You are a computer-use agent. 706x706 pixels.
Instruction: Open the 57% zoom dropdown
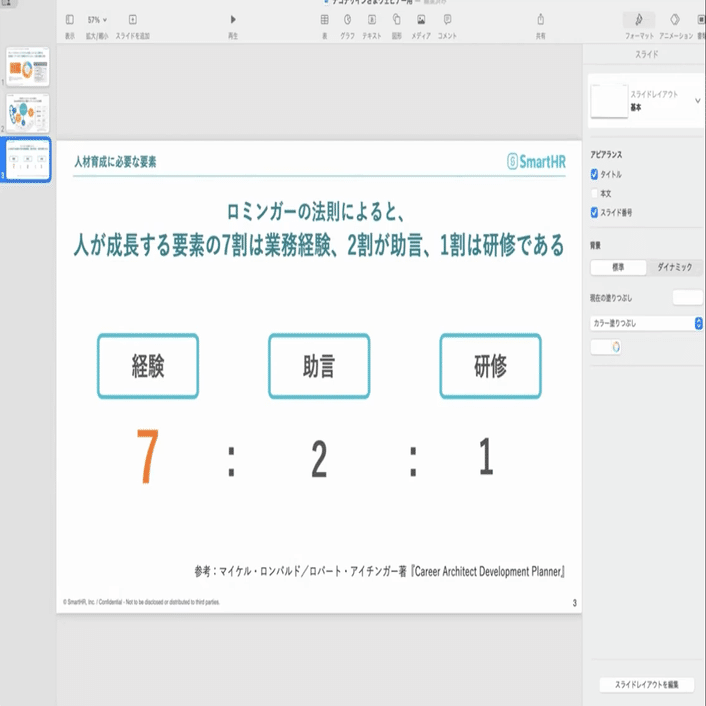tap(97, 20)
